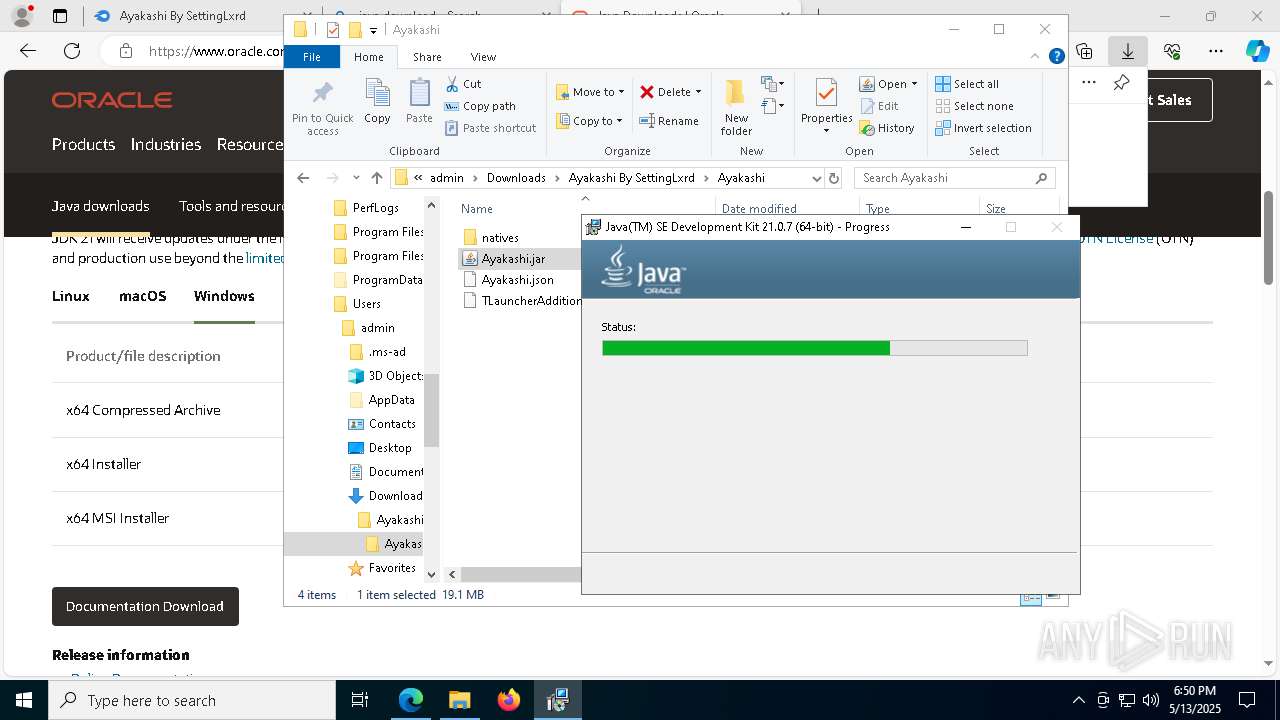Click Task View taskbar icon

pos(360,700)
